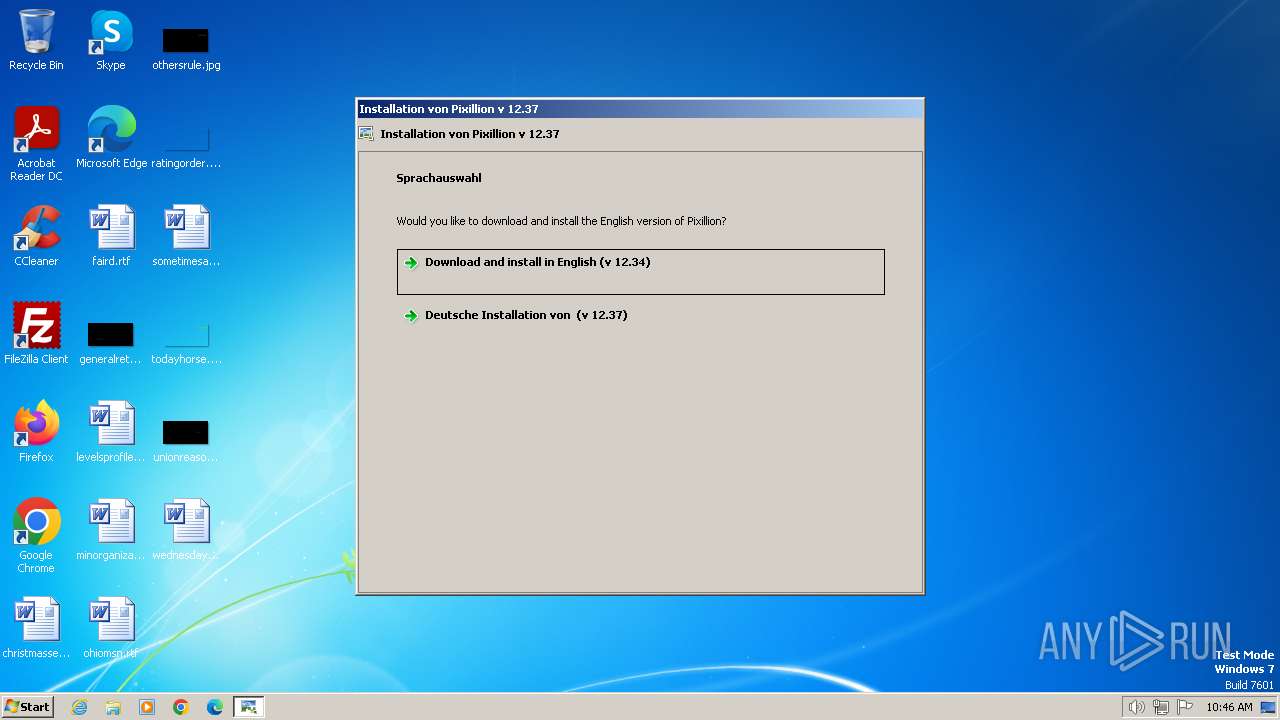Click the Show desktop taskbar button
1280x720 pixels.
(x=1270, y=707)
